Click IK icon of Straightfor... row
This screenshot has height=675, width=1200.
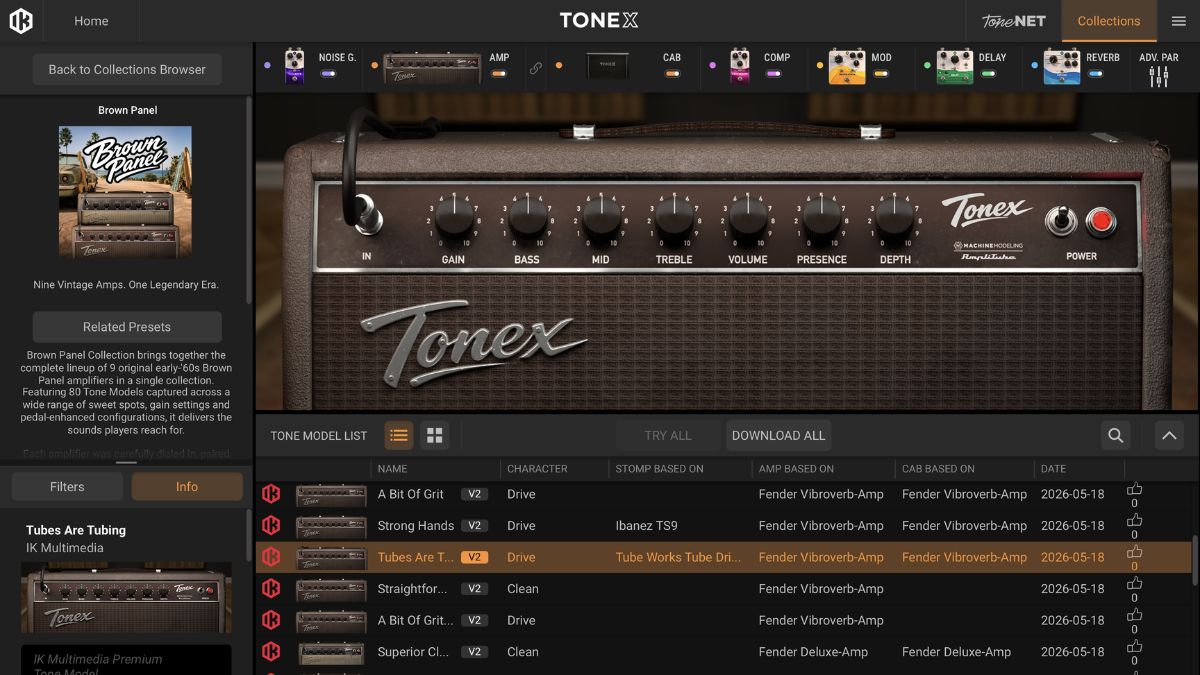pyautogui.click(x=271, y=588)
